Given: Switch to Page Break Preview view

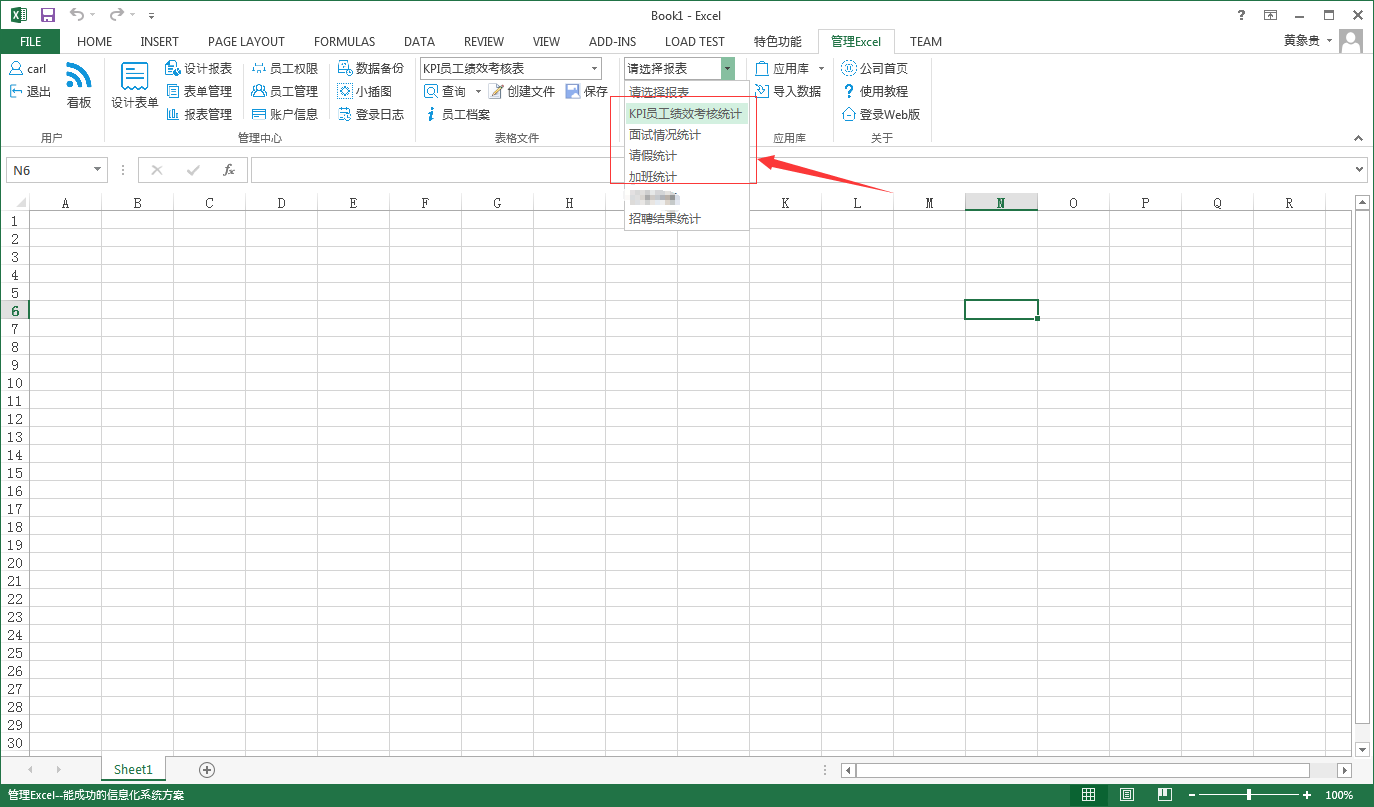Looking at the screenshot, I should click(1165, 795).
